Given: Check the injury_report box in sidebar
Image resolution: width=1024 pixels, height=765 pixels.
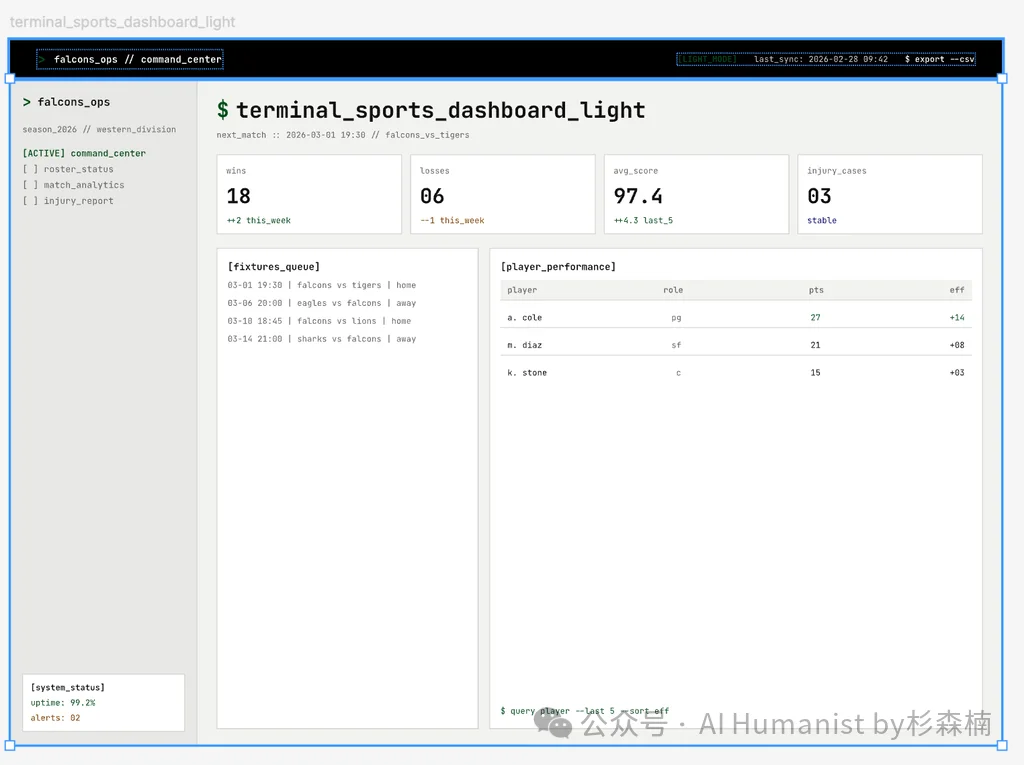Looking at the screenshot, I should coord(30,201).
